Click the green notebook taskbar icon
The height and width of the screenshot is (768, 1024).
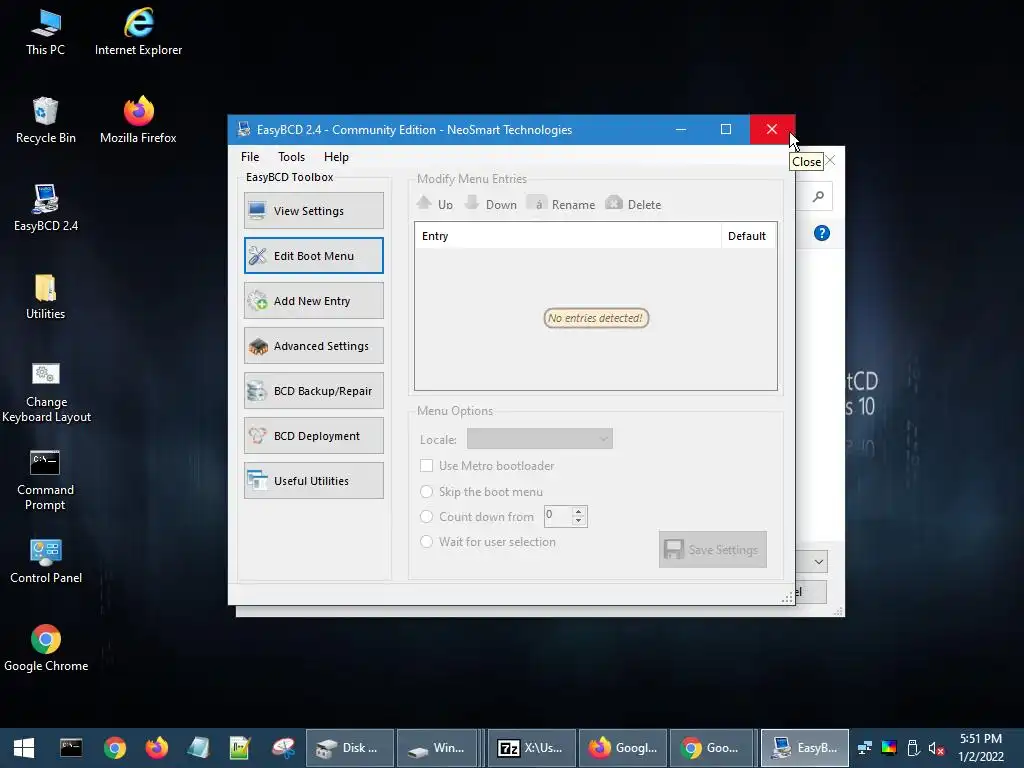click(240, 748)
